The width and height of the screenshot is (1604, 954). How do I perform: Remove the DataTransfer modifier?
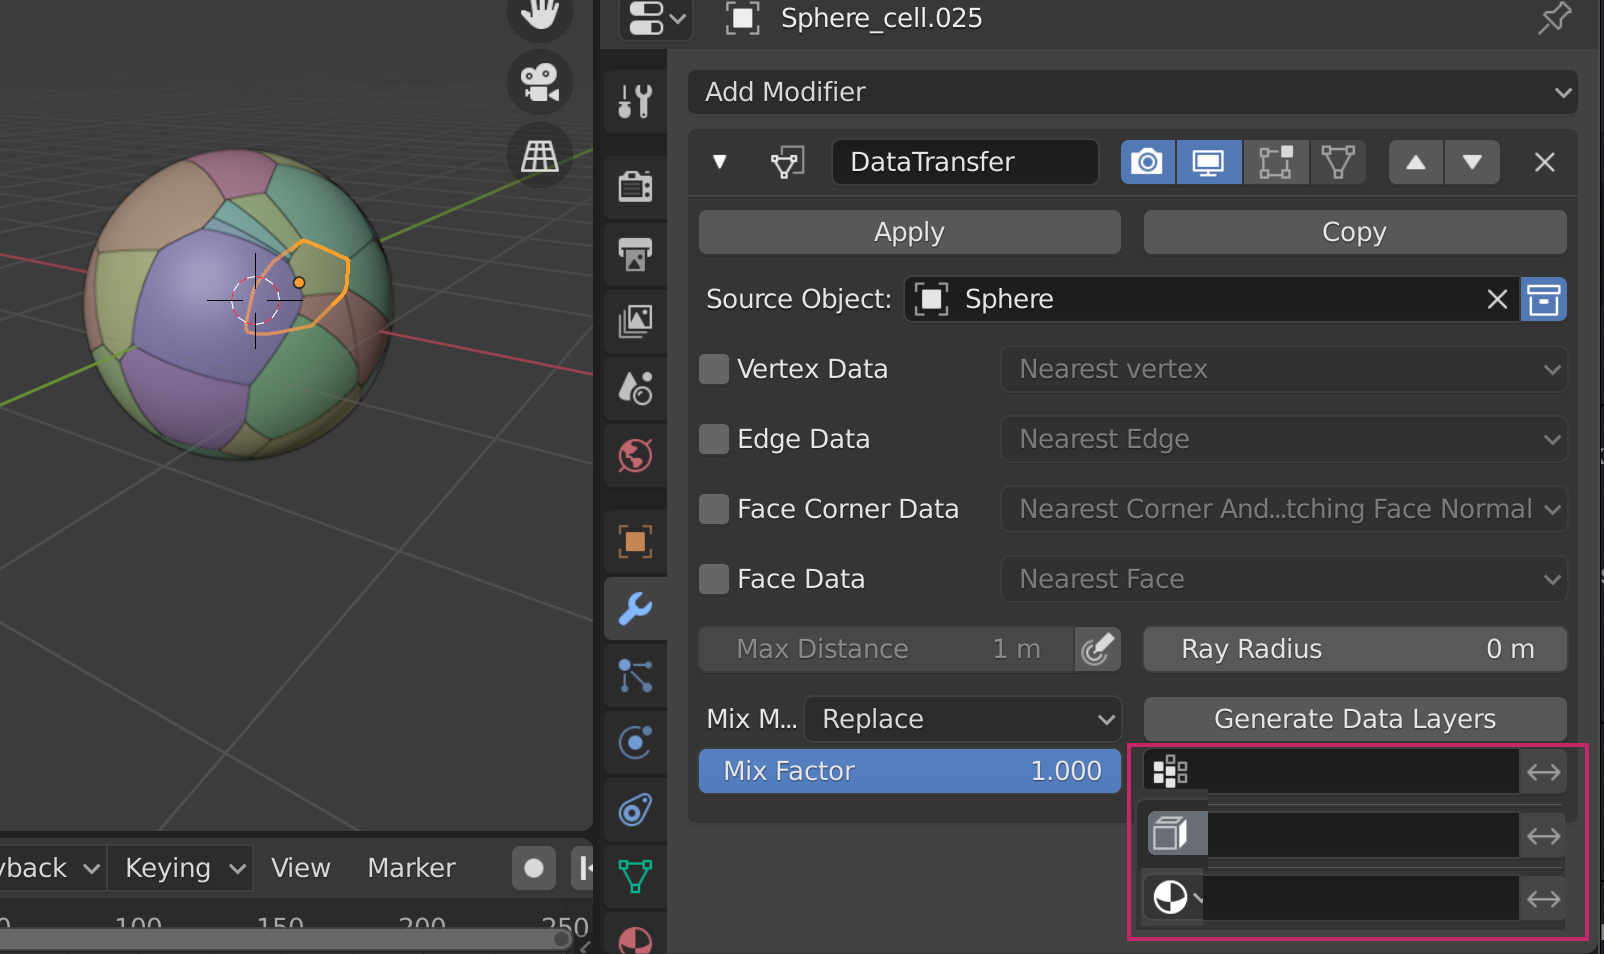pyautogui.click(x=1545, y=162)
